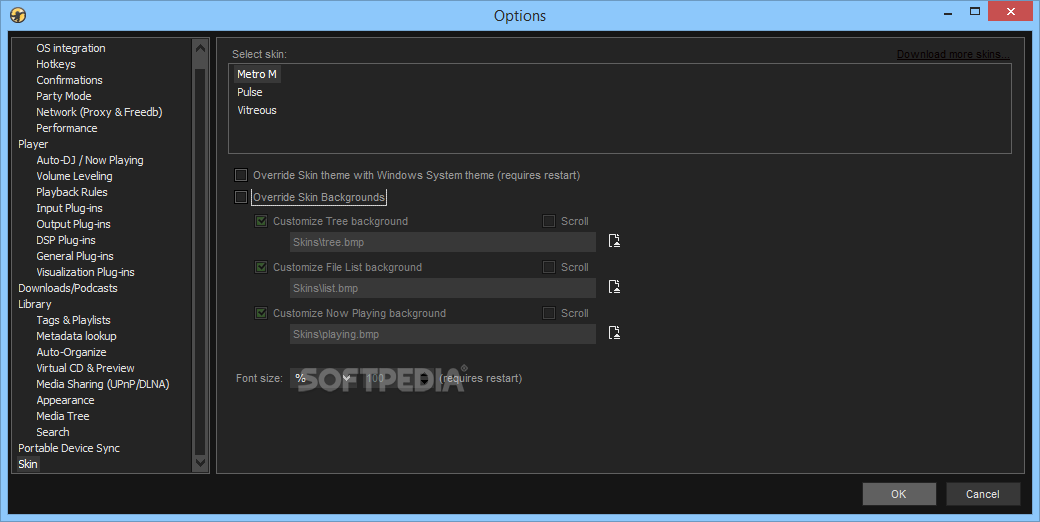
Task: Browse for the Tree background file icon
Action: (x=614, y=241)
